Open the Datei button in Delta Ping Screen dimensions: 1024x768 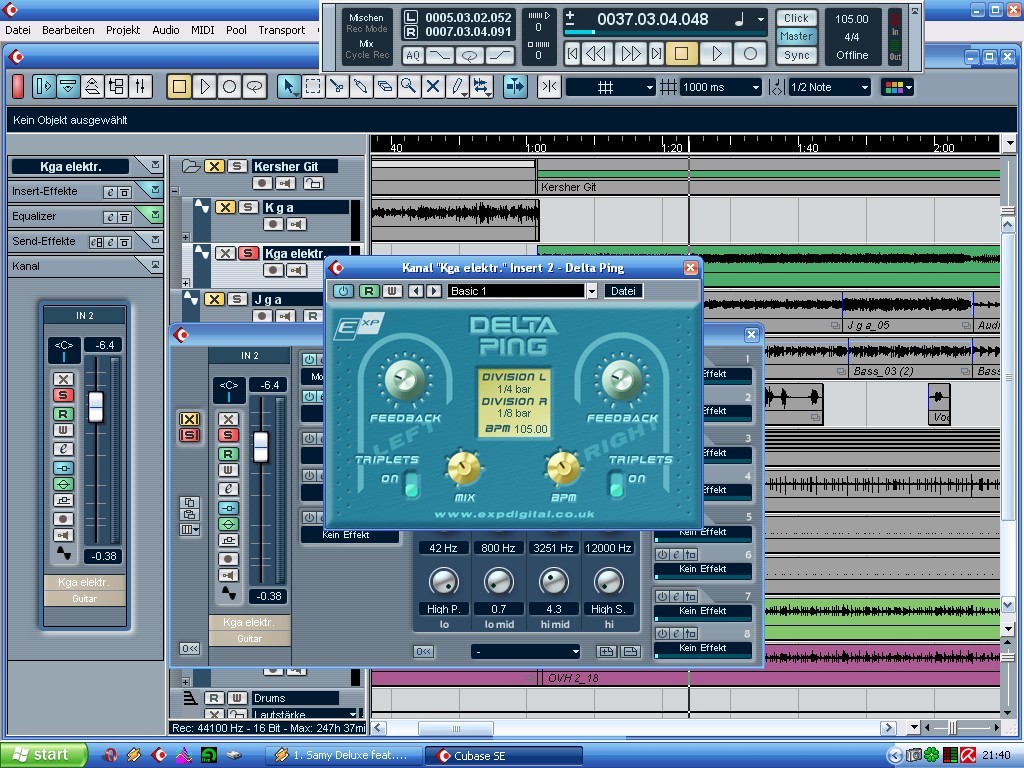[x=623, y=291]
